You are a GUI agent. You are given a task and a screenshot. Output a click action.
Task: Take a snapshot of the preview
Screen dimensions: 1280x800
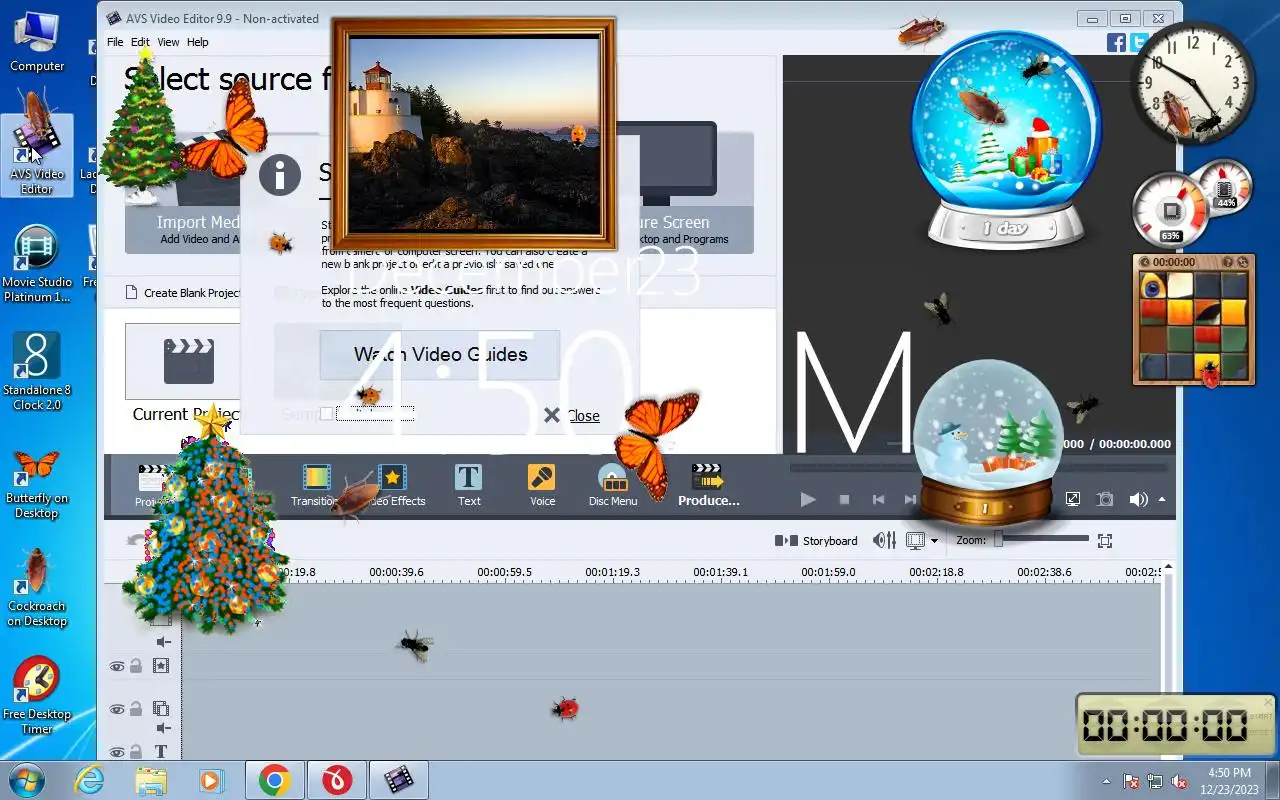pos(1105,499)
